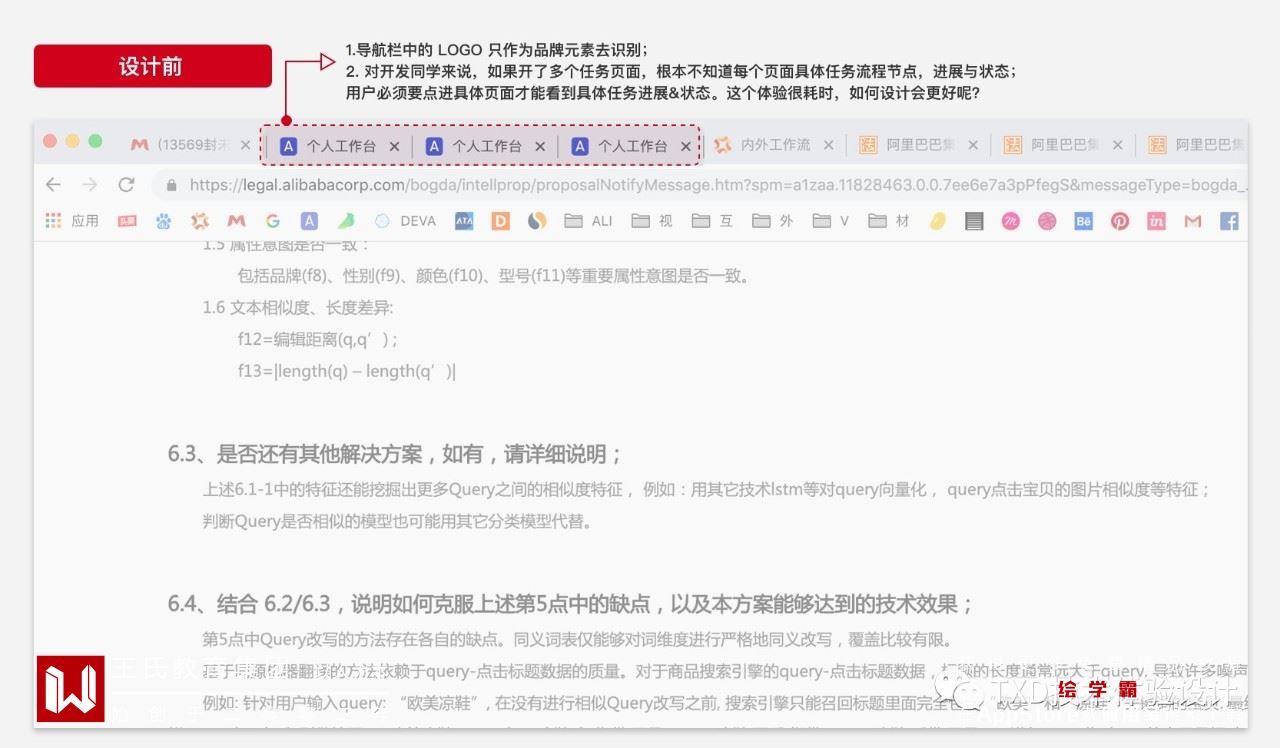
Task: Open the Dribbble bookmark
Action: (1047, 221)
